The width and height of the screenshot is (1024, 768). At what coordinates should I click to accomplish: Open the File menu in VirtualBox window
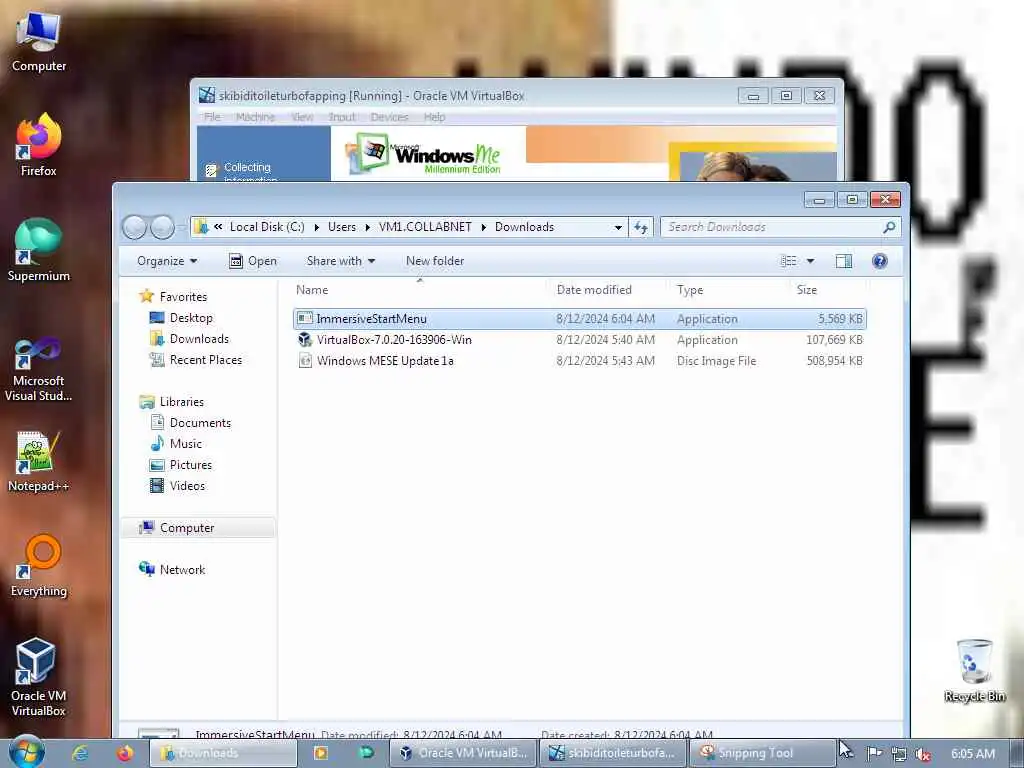[212, 117]
